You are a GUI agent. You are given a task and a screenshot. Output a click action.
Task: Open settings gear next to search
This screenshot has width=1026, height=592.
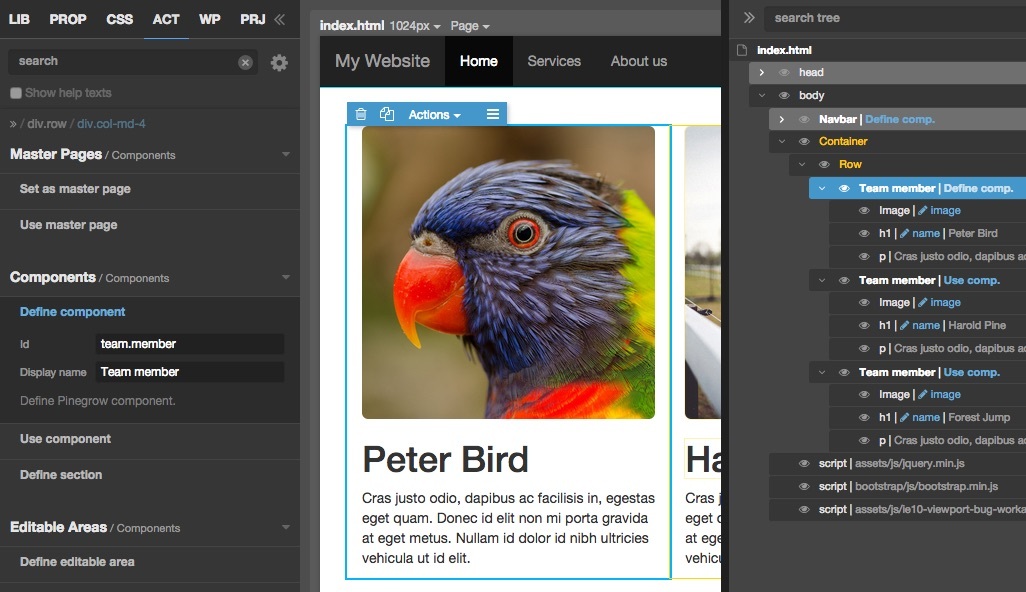[x=279, y=62]
